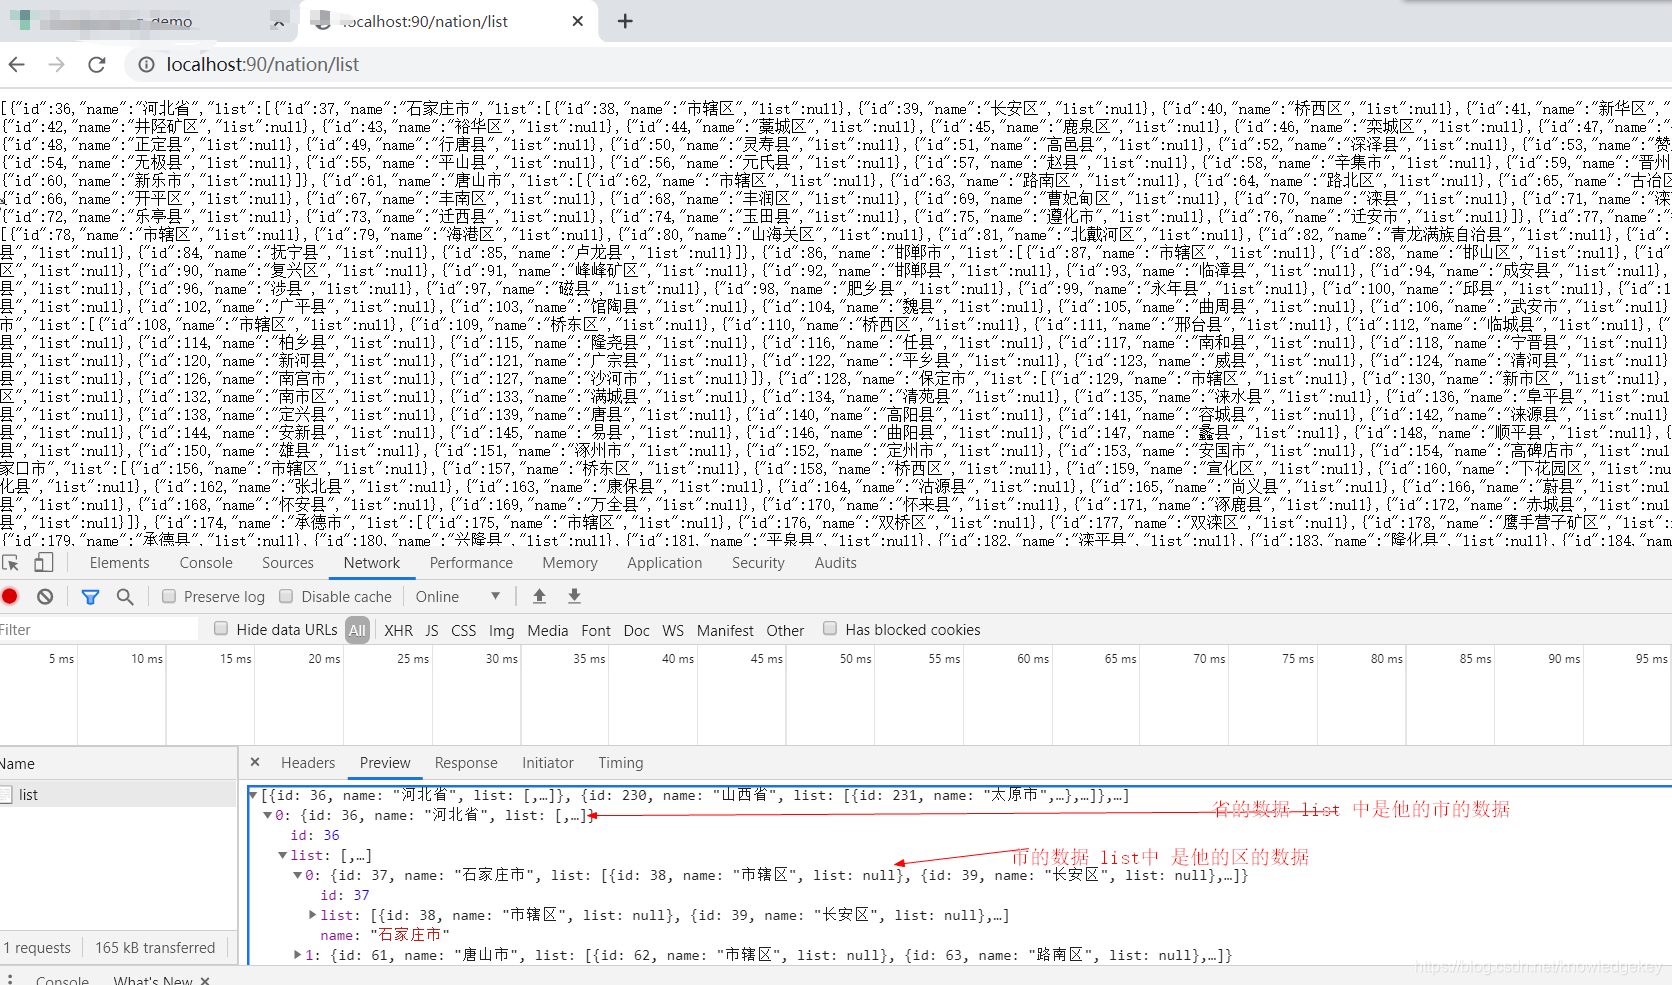Filter requests by JS
The height and width of the screenshot is (985, 1672).
click(x=432, y=630)
